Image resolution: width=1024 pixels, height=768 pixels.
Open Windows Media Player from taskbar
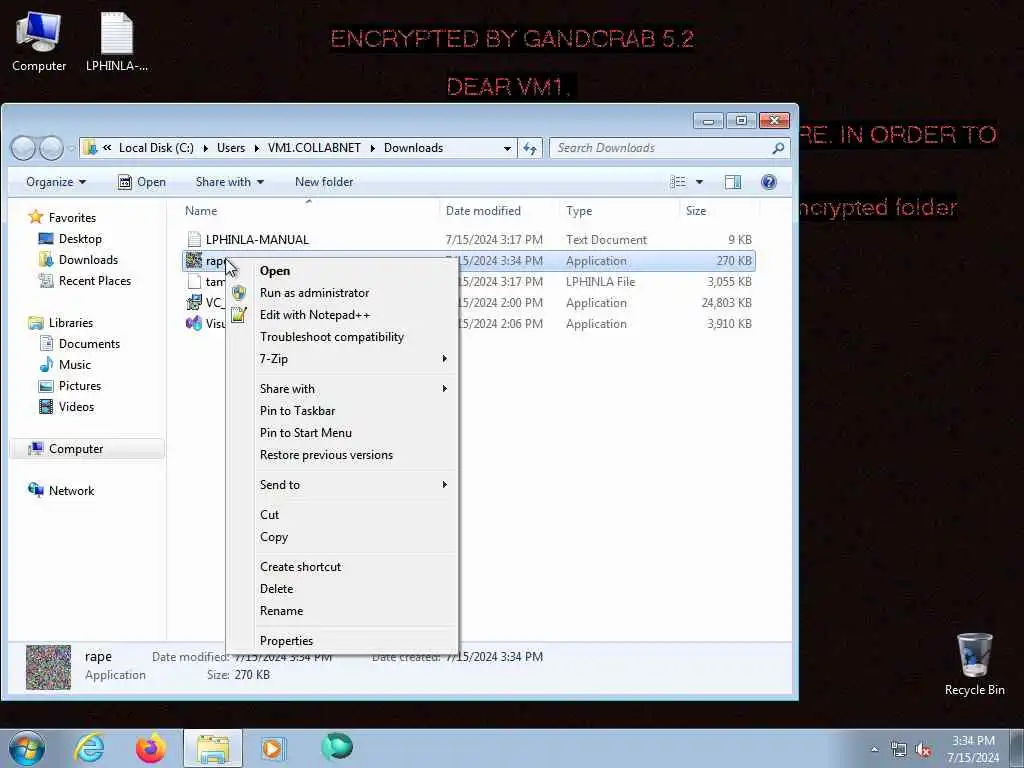click(x=273, y=748)
